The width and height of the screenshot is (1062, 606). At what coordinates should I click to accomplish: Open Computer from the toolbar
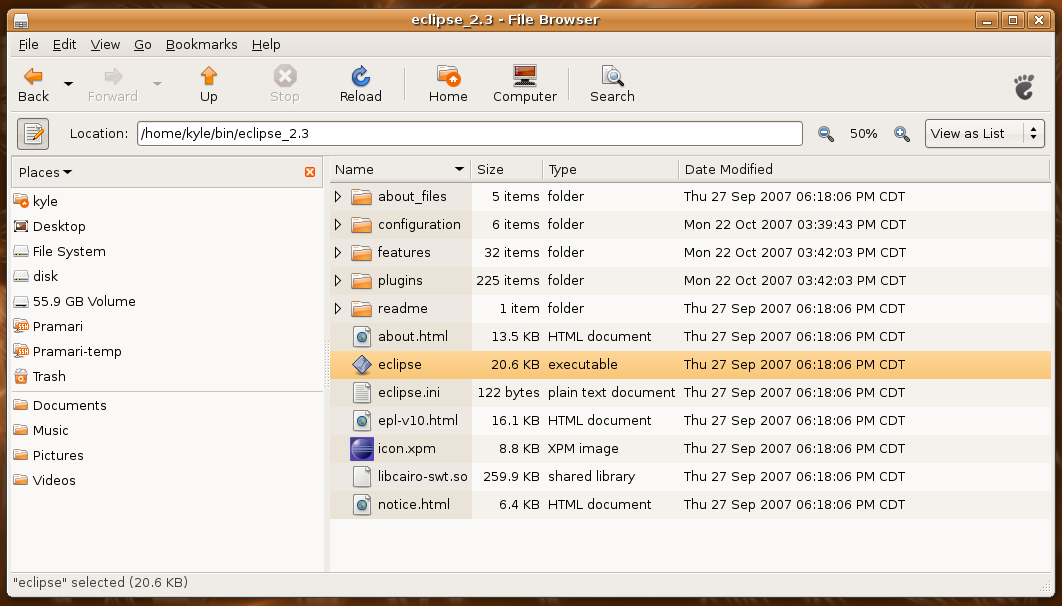click(525, 85)
